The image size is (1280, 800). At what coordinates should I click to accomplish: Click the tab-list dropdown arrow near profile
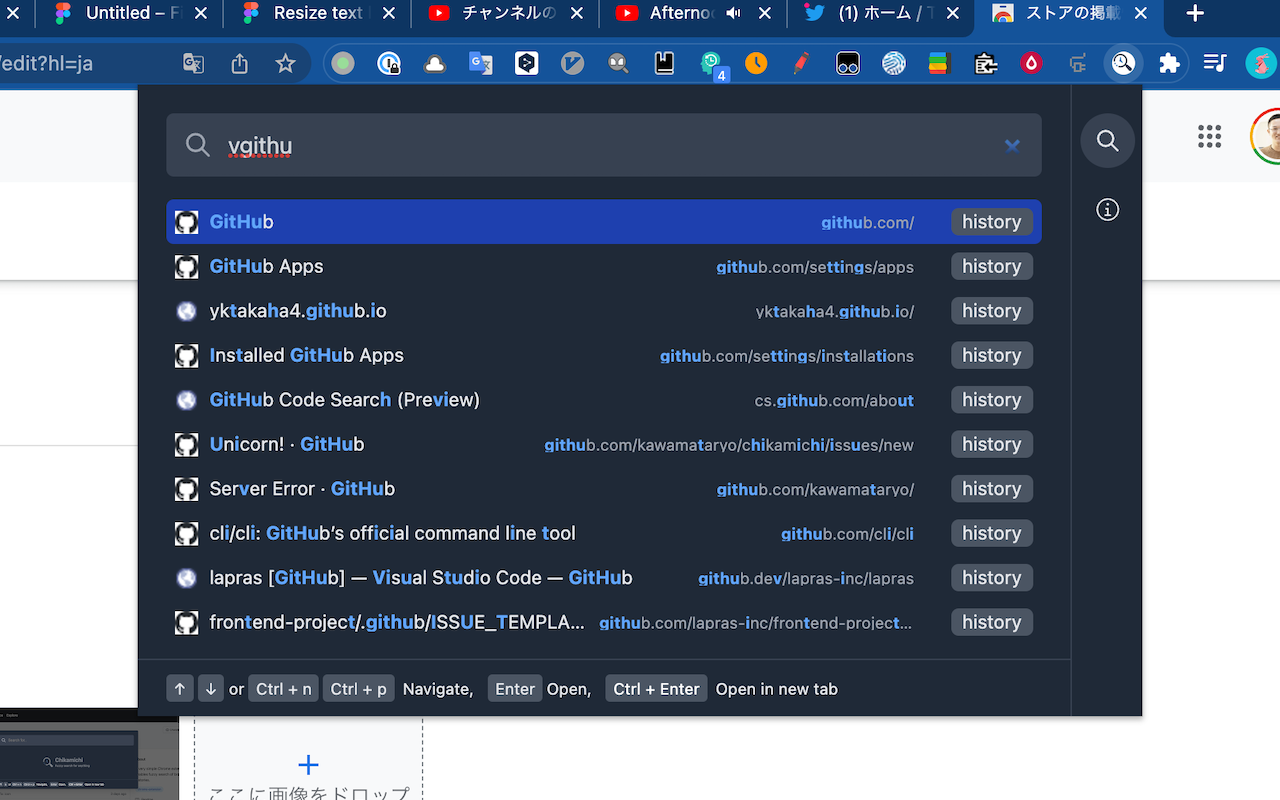[1214, 62]
